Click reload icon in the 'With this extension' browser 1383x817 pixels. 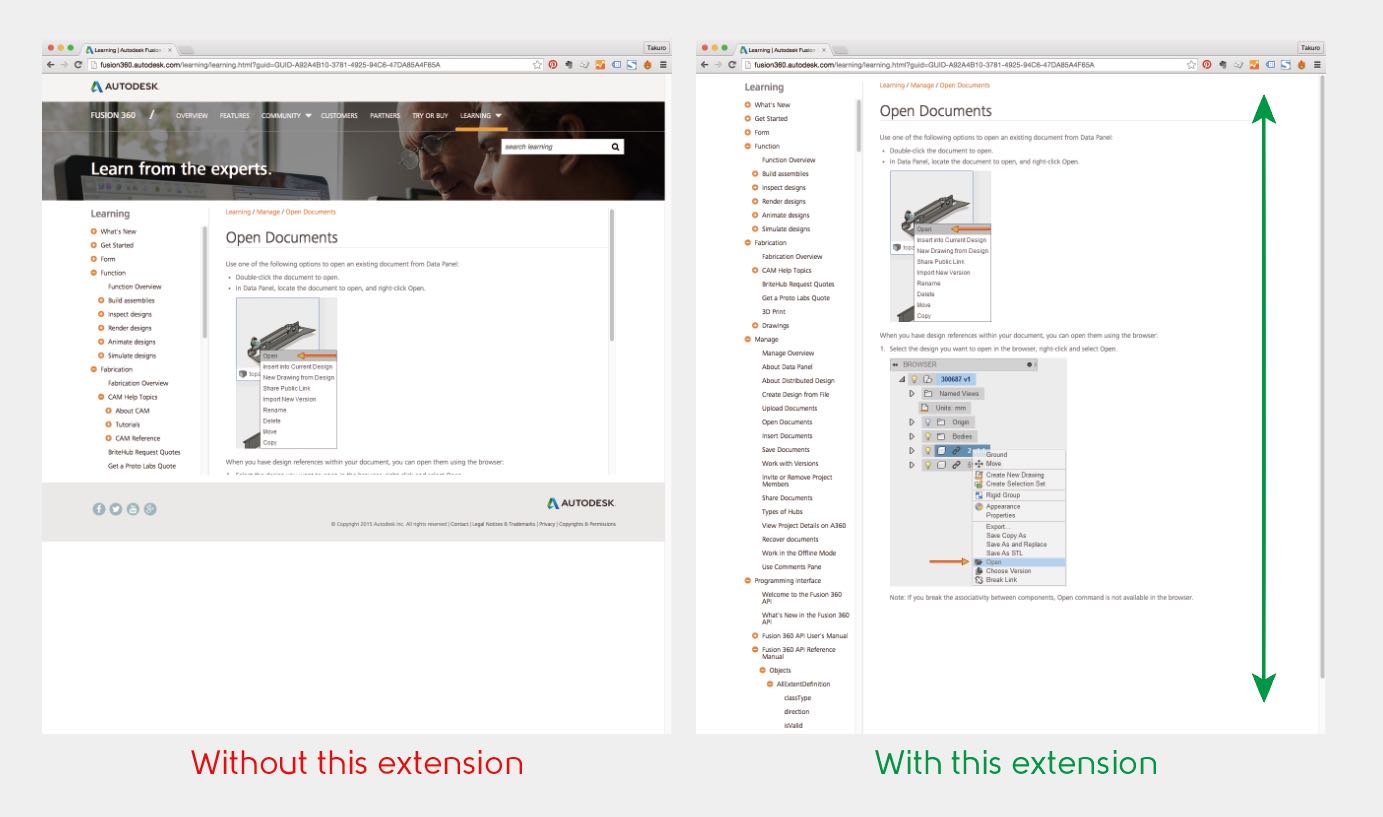pos(732,64)
